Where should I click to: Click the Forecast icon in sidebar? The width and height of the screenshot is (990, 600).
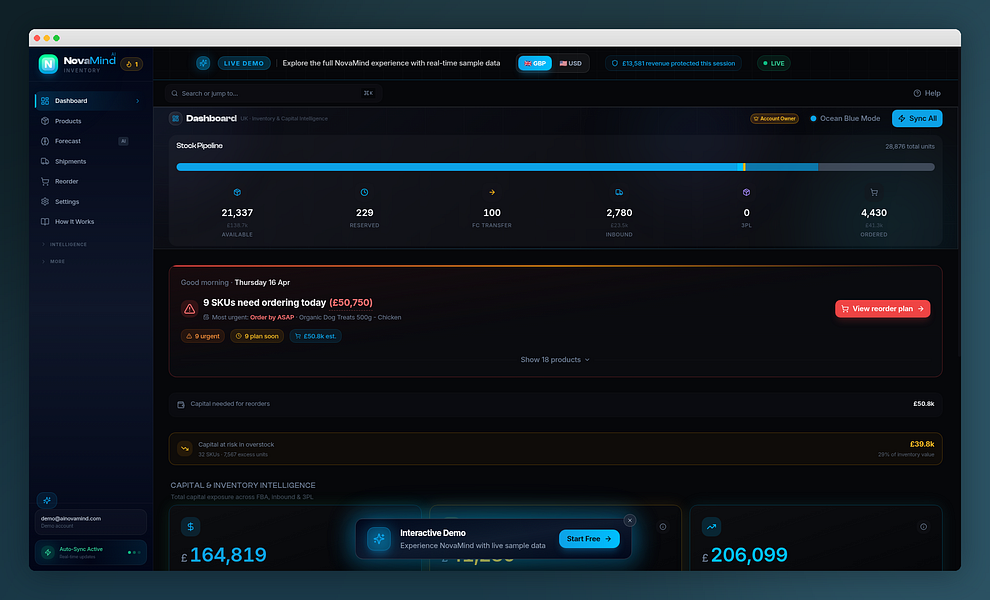45,141
